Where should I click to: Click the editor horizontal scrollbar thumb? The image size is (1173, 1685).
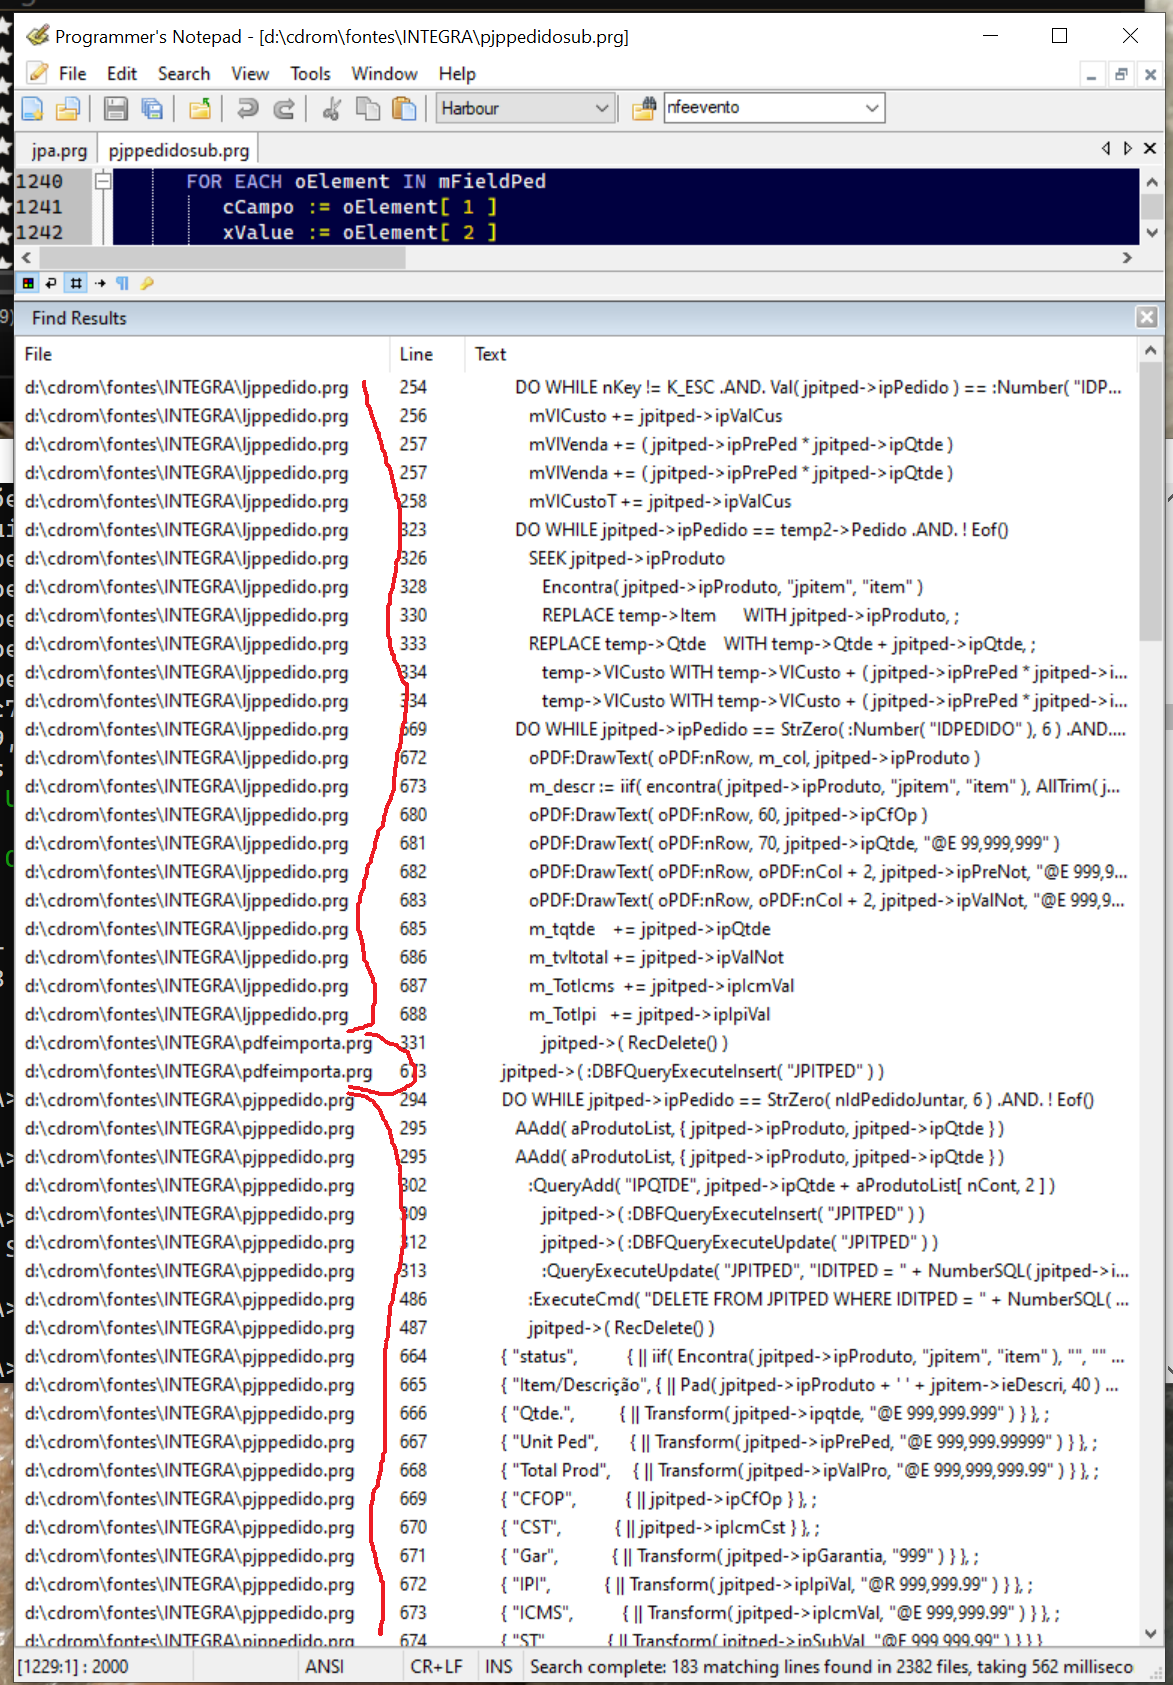[222, 258]
